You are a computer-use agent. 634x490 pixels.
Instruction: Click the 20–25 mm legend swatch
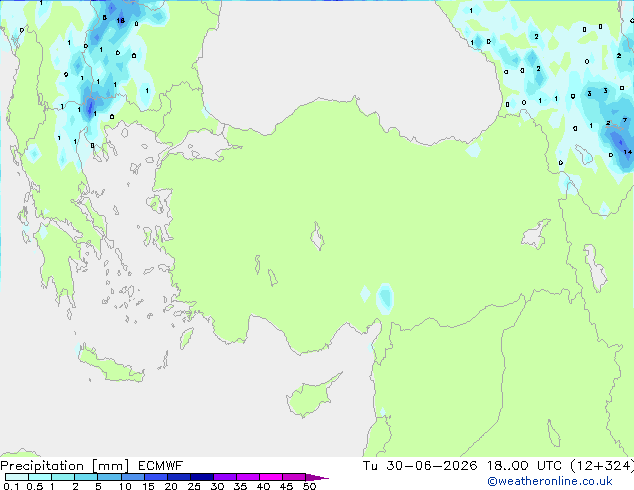click(178, 477)
